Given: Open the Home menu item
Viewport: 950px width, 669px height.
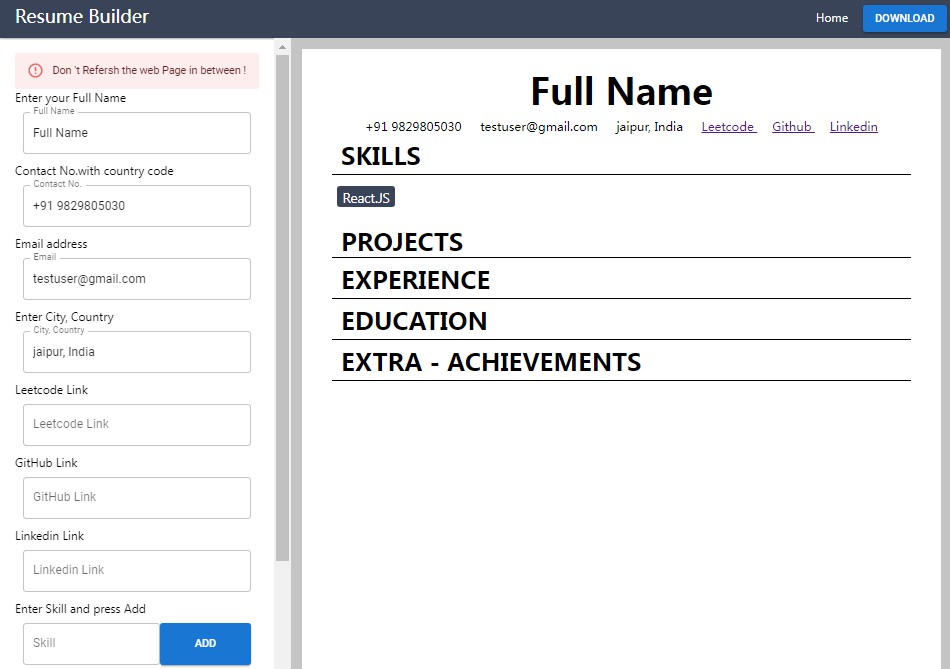Looking at the screenshot, I should tap(831, 18).
